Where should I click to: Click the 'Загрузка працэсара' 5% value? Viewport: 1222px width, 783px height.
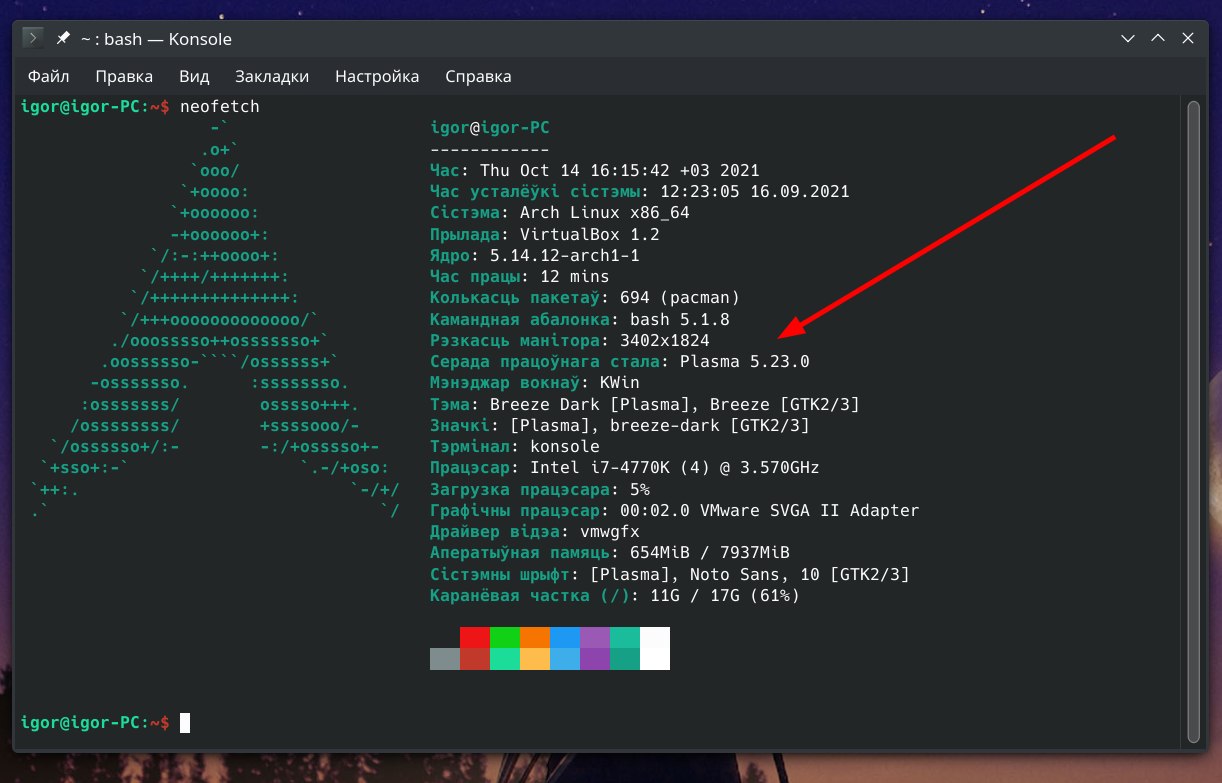click(x=640, y=489)
